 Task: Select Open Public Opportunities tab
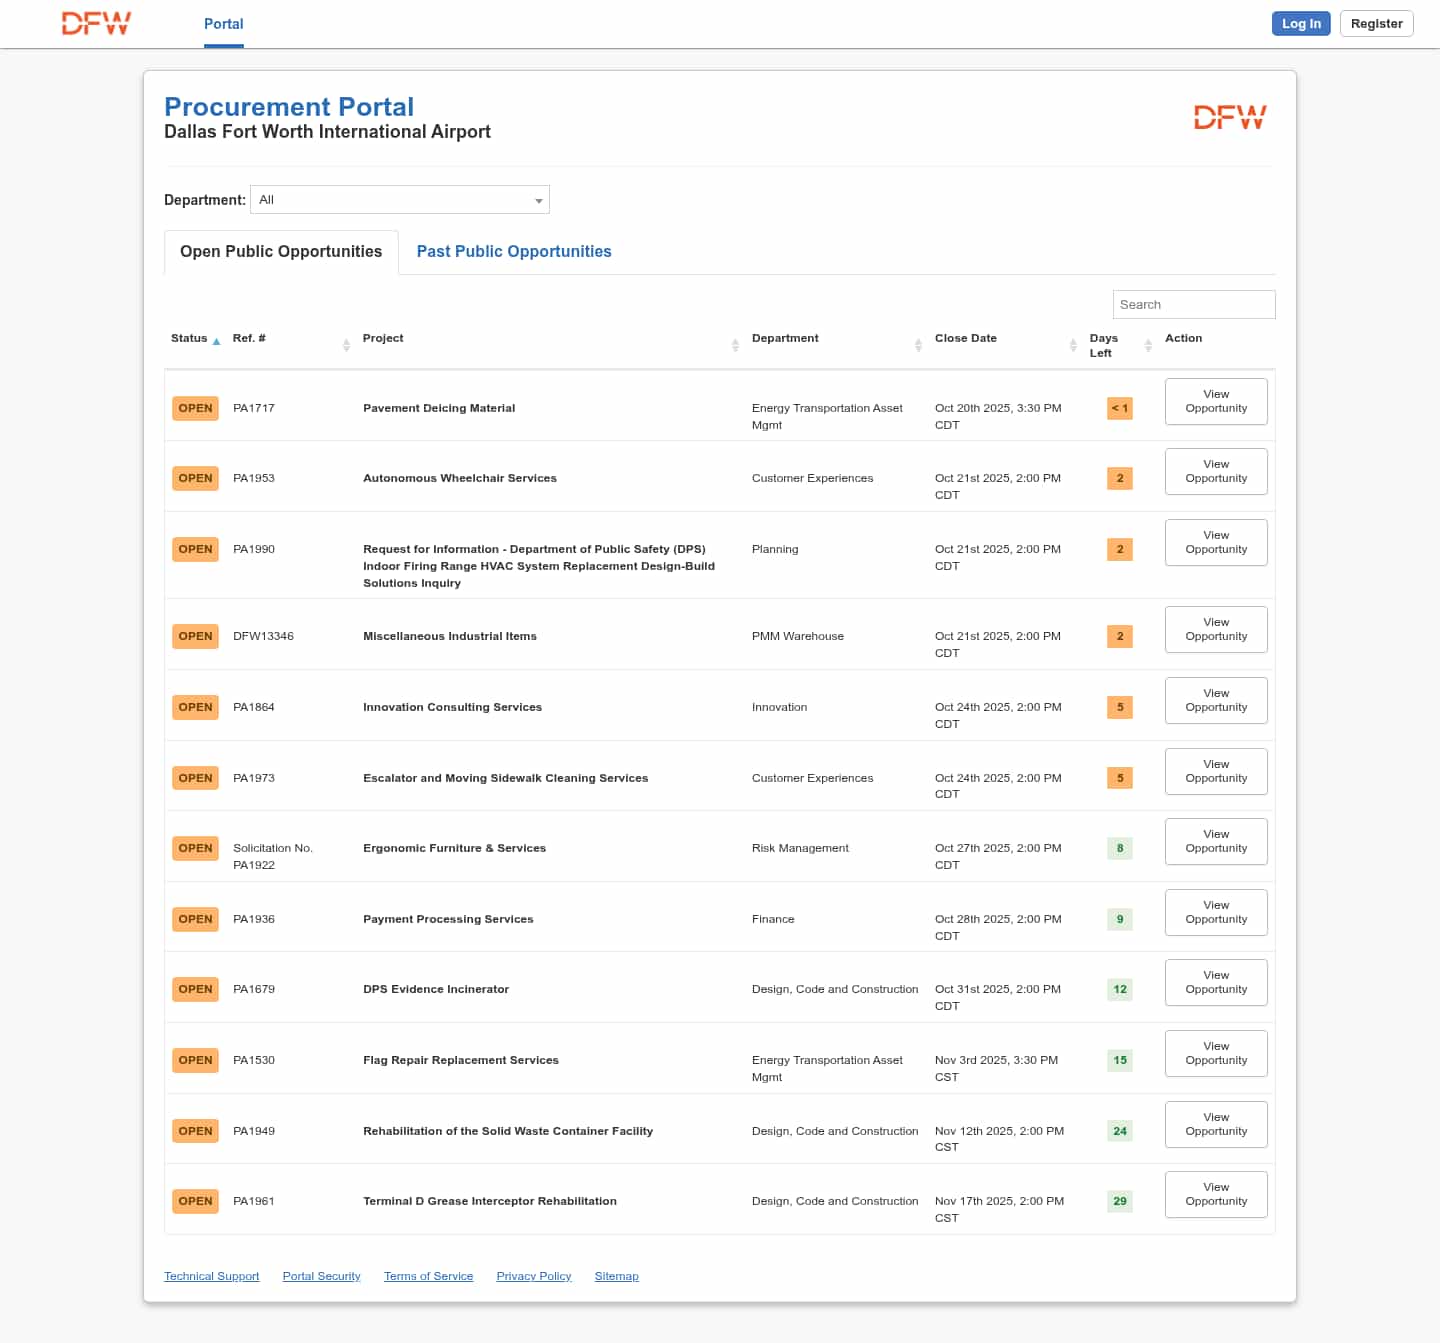pos(281,252)
